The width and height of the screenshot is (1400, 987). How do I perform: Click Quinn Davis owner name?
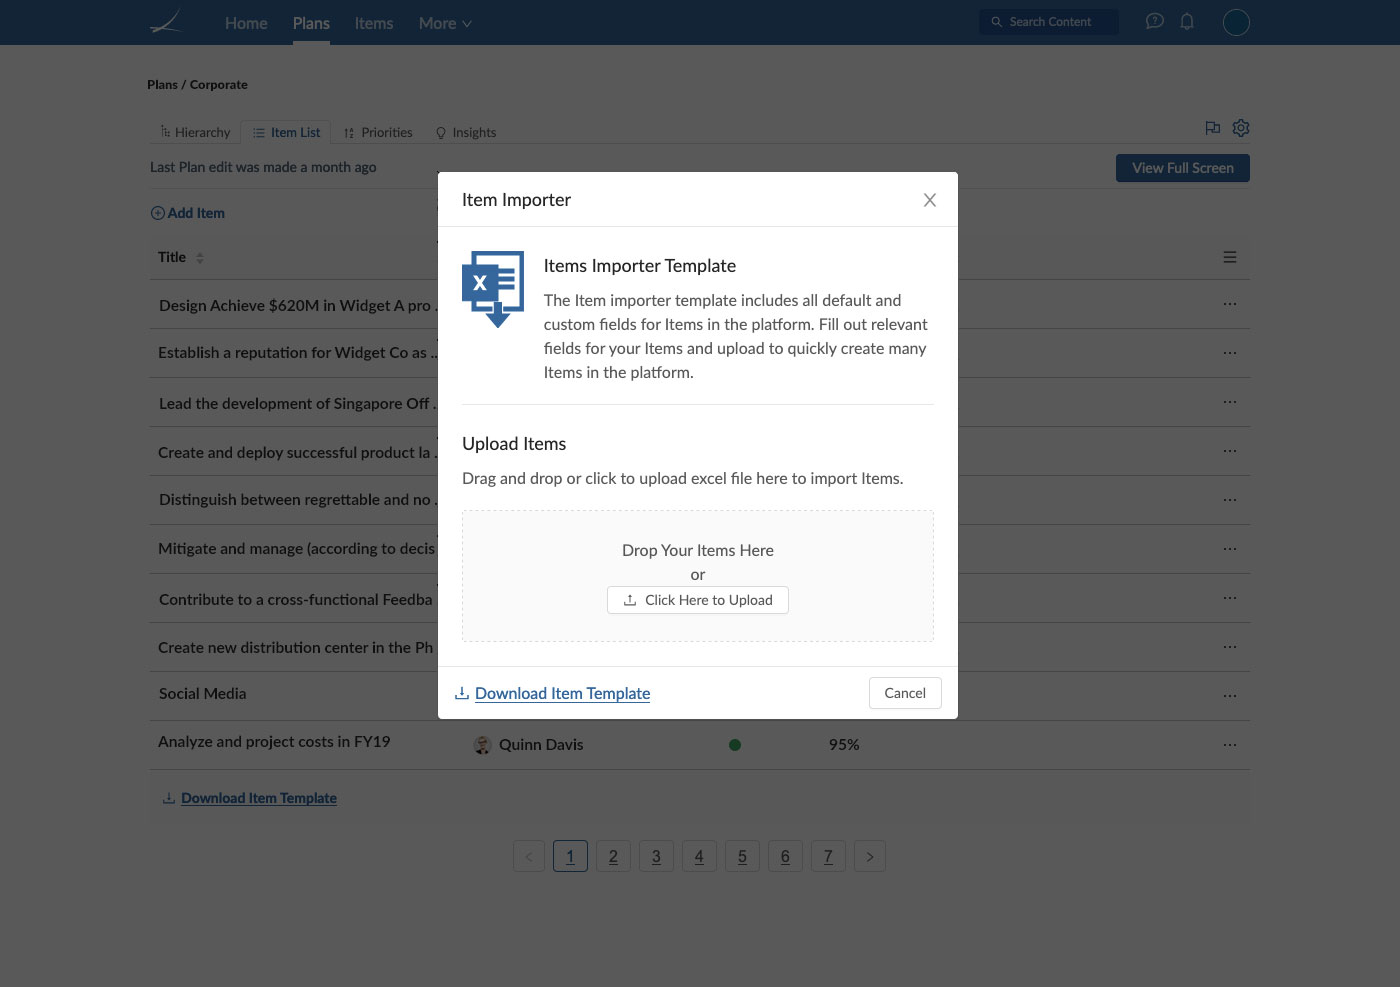(x=541, y=745)
